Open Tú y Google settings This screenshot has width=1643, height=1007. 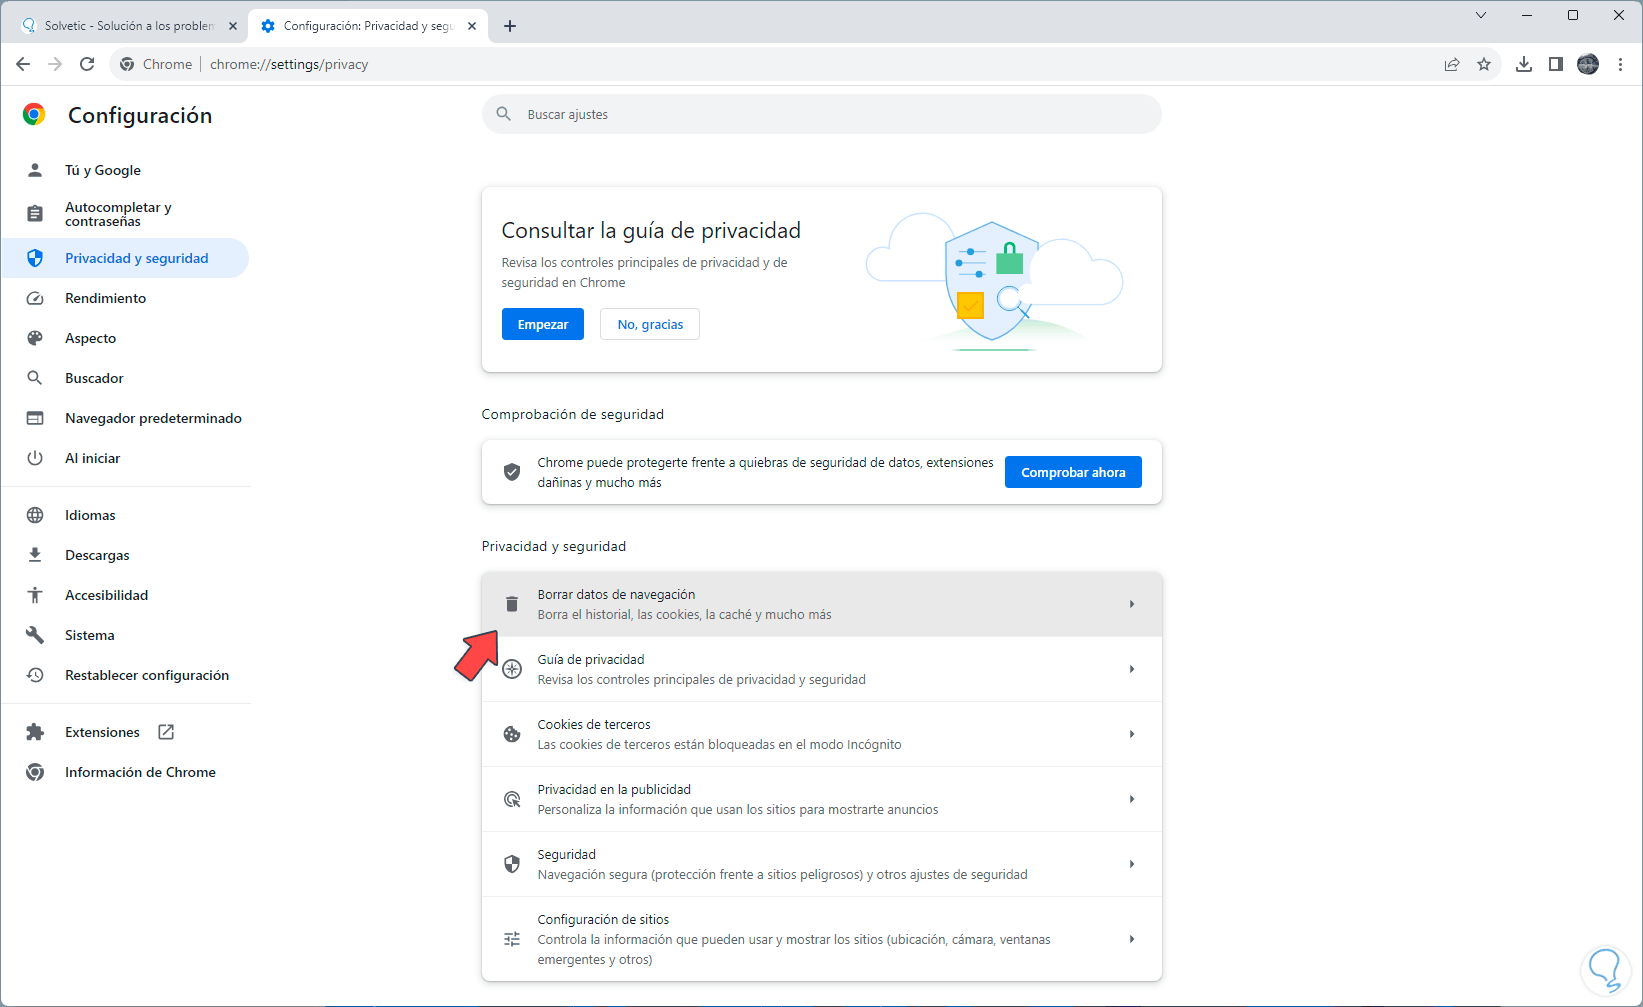[x=125, y=170]
